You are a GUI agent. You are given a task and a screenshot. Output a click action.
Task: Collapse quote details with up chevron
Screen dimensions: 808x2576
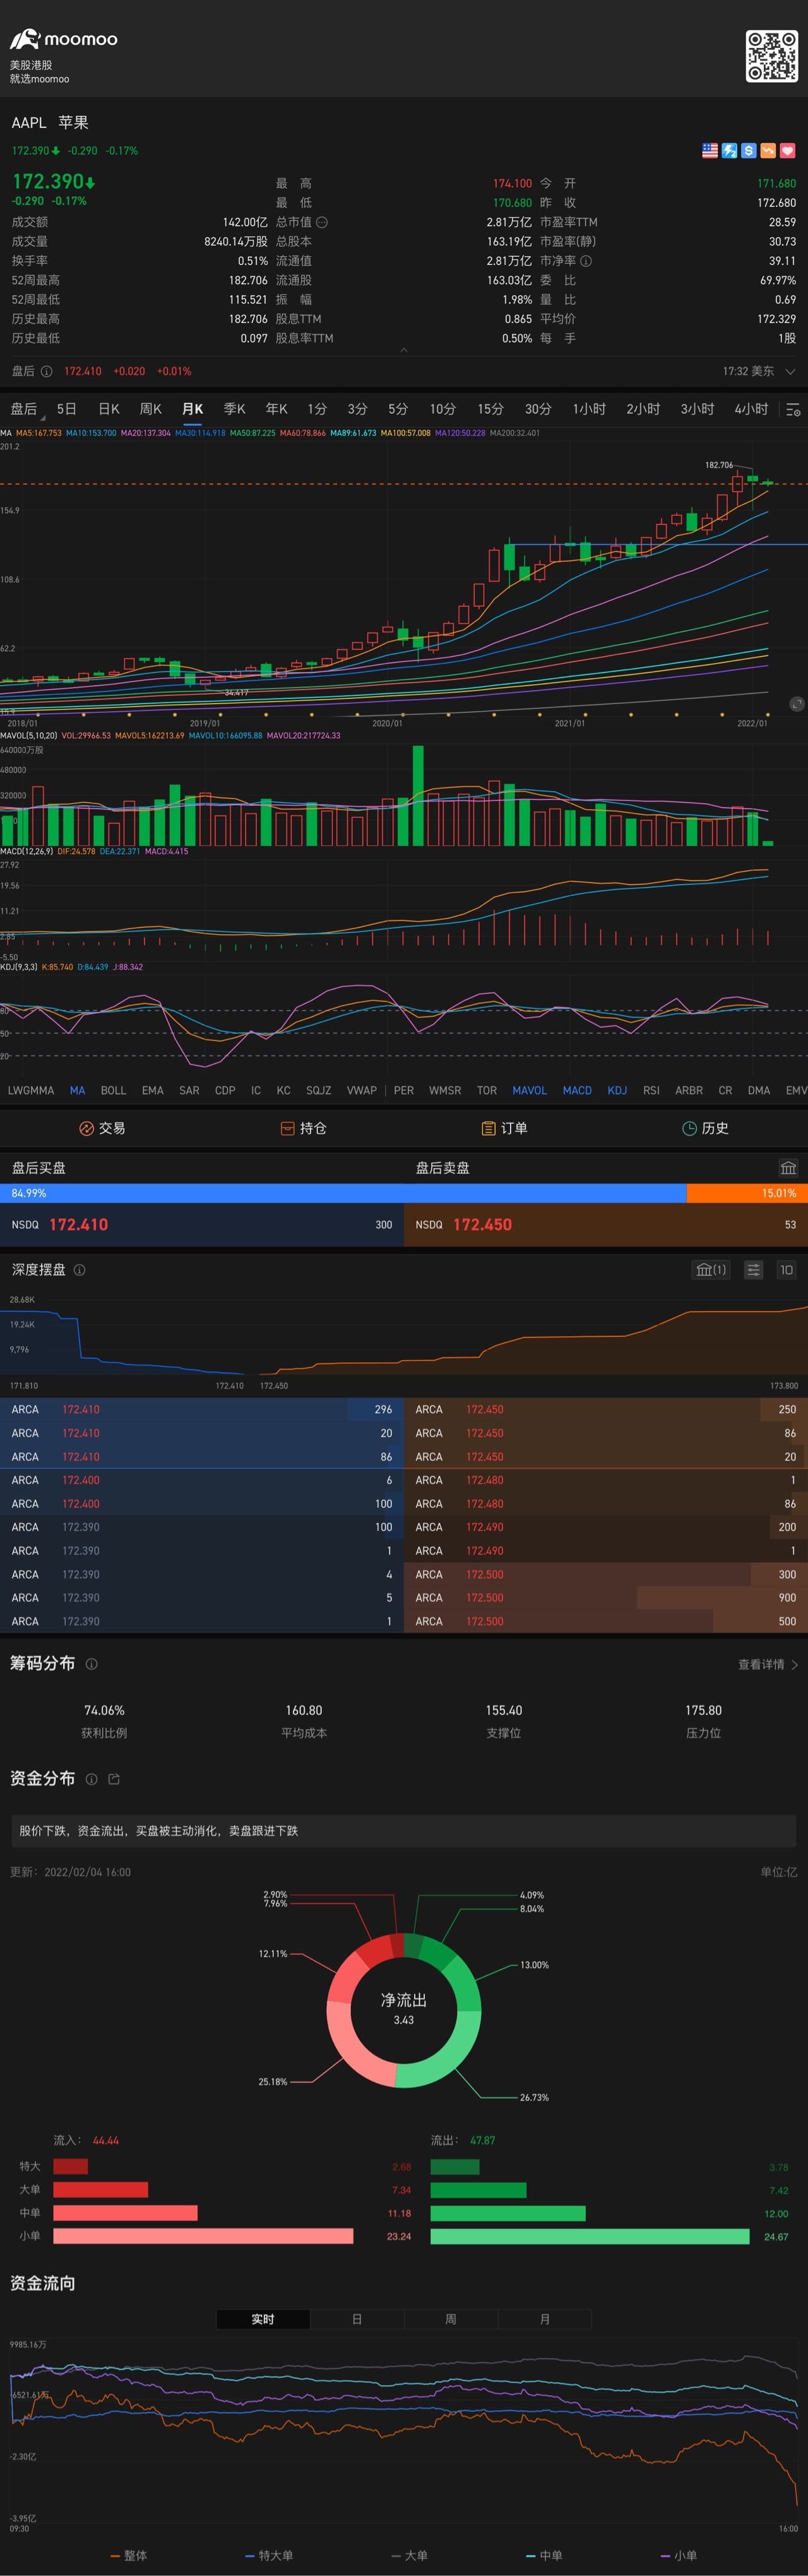pyautogui.click(x=404, y=350)
